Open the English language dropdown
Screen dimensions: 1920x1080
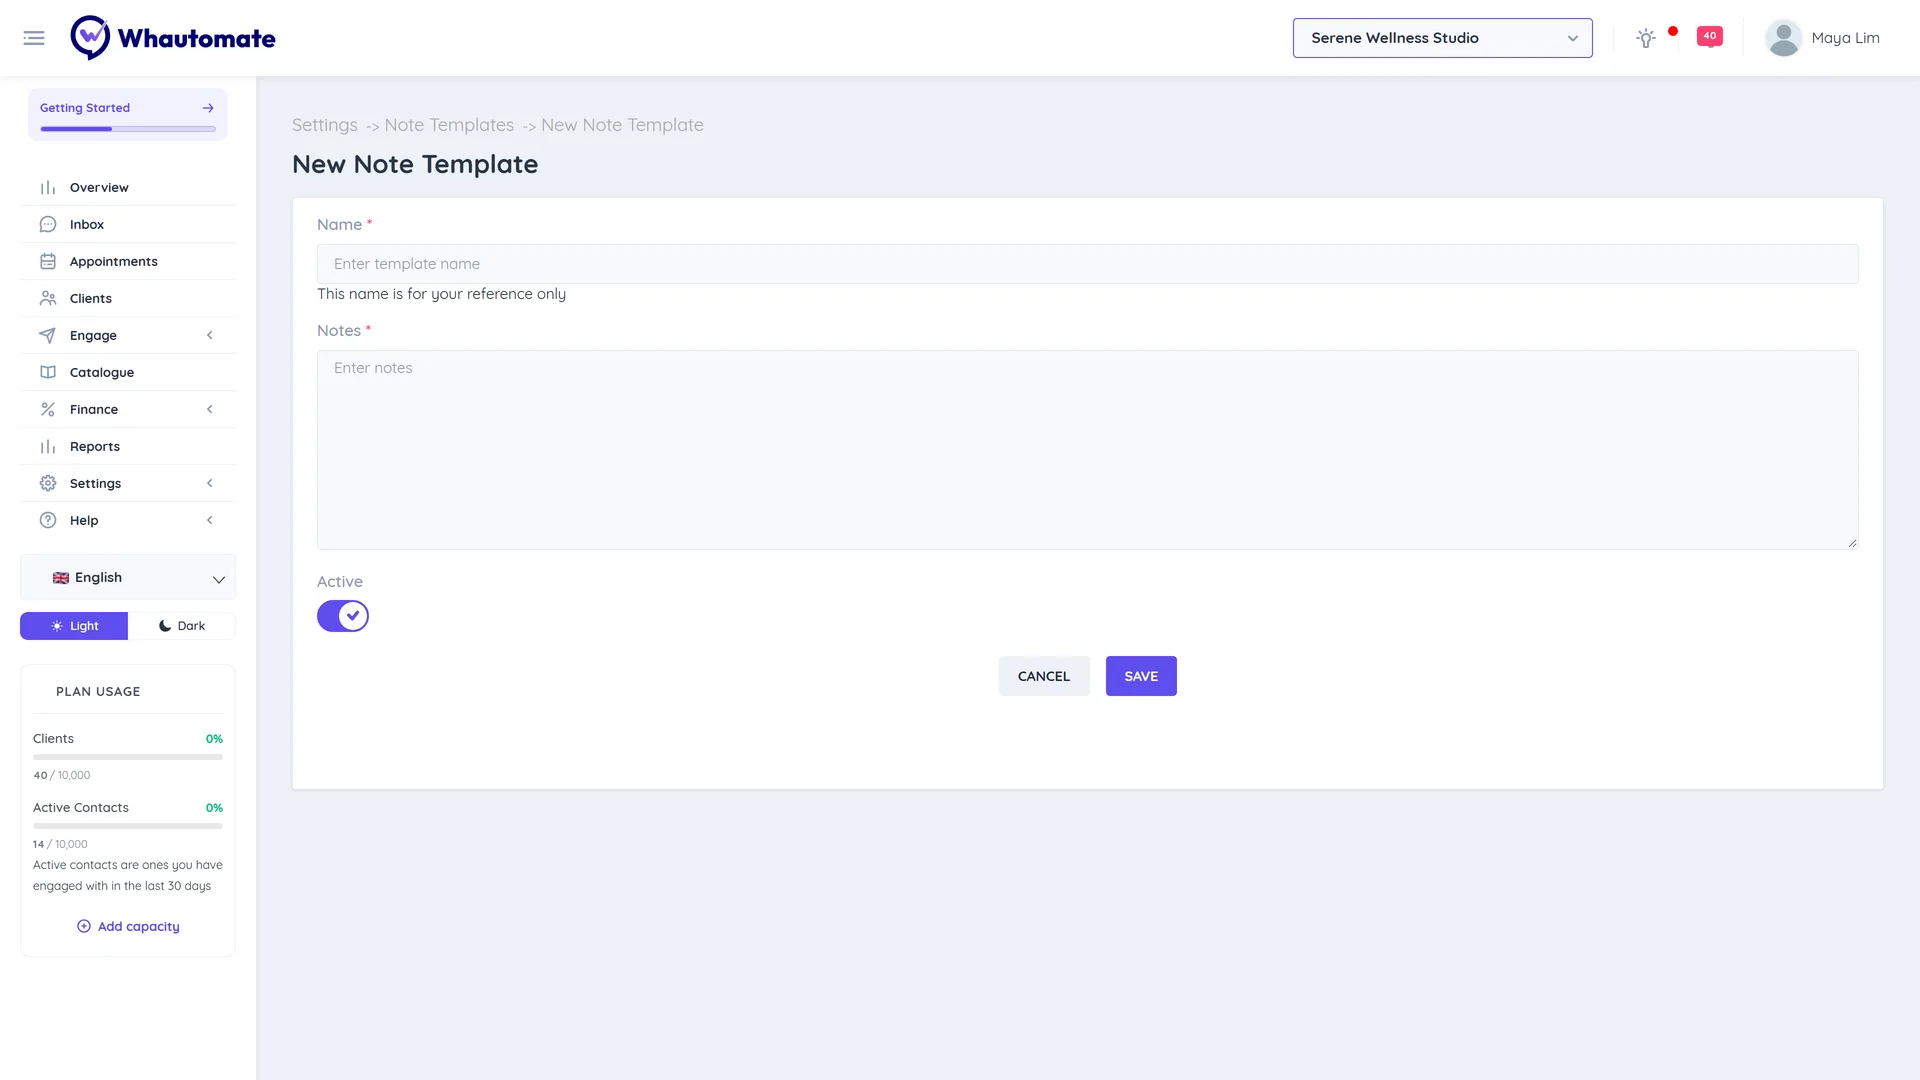pos(128,578)
